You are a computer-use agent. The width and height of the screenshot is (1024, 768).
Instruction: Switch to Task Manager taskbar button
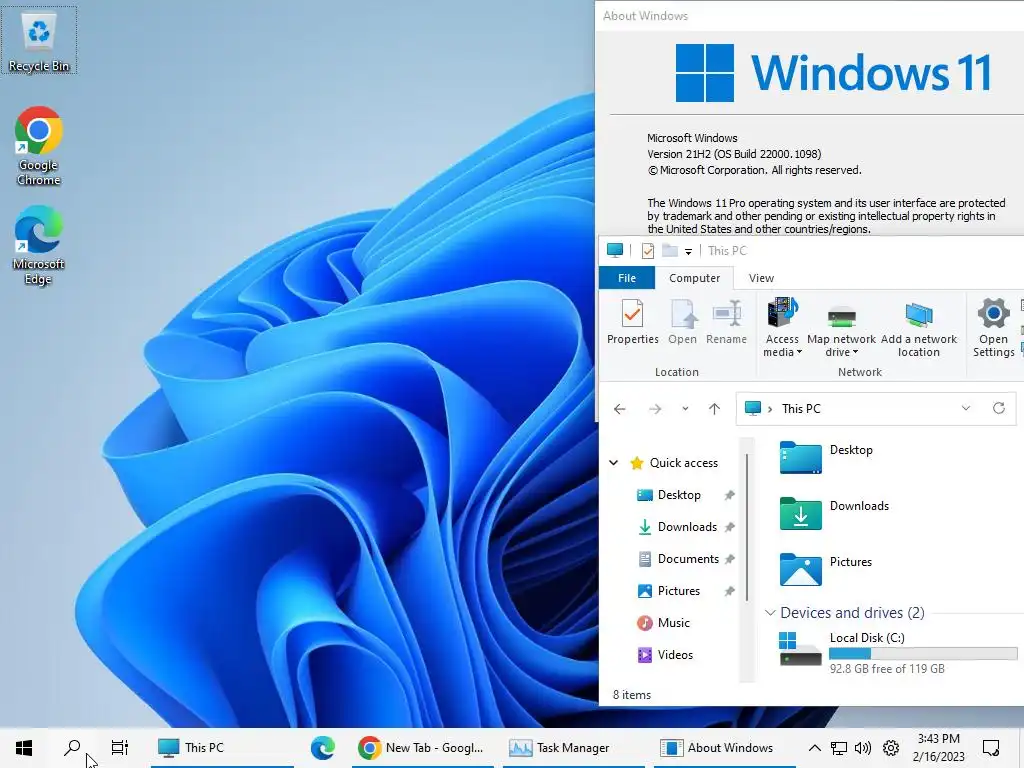click(573, 747)
